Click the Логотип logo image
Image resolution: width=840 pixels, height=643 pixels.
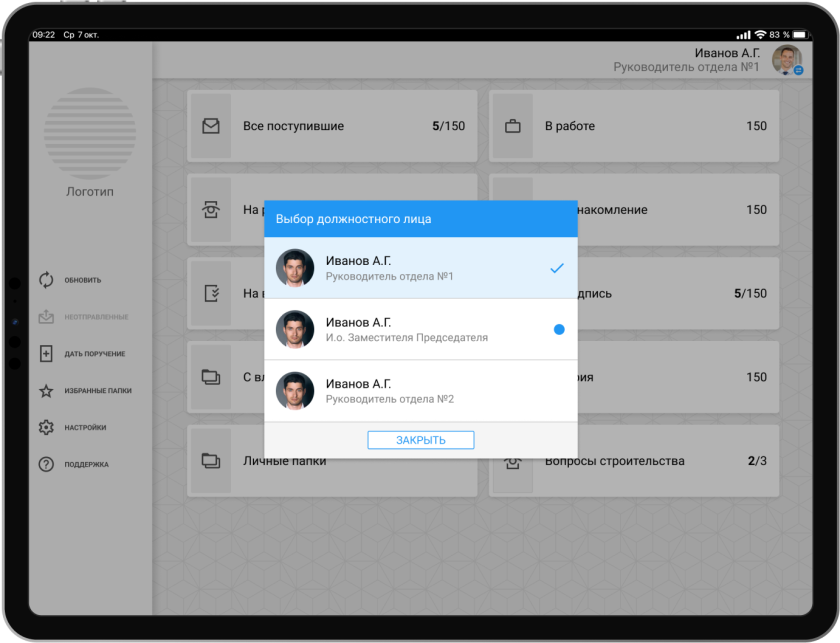(90, 133)
